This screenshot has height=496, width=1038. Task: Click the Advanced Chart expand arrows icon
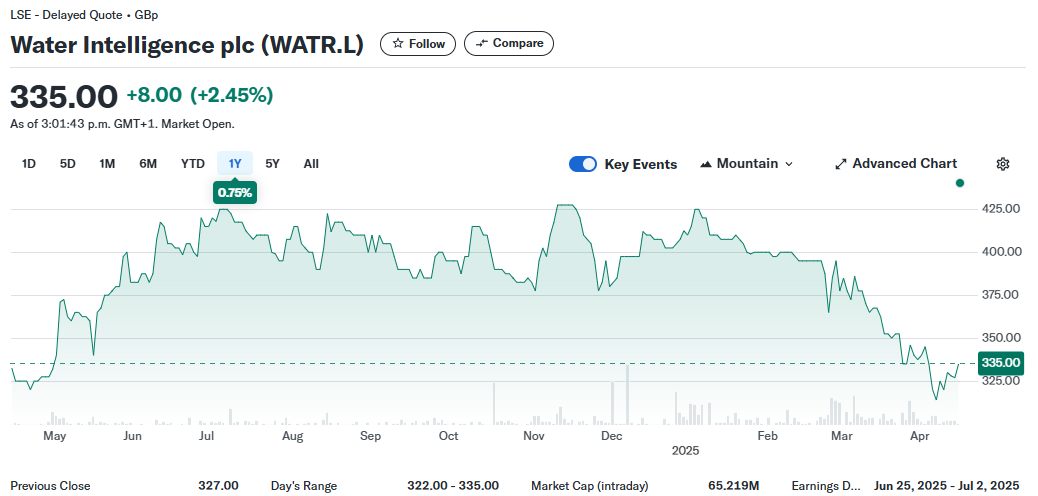(841, 164)
